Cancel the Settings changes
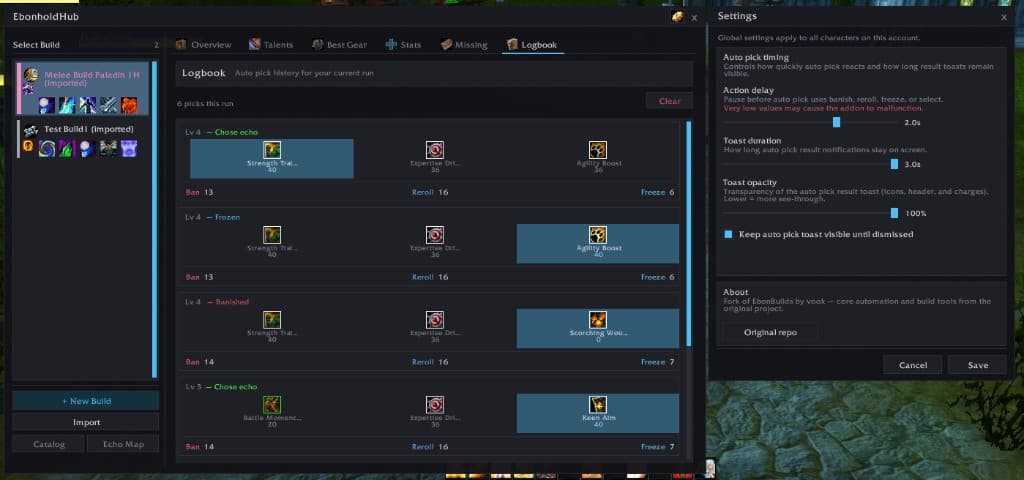The width and height of the screenshot is (1024, 480). pyautogui.click(x=912, y=365)
